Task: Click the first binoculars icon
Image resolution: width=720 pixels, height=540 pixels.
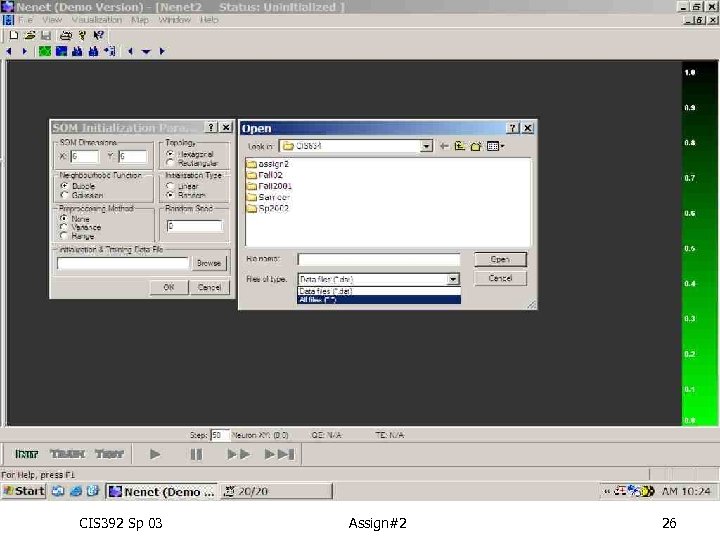Action: point(77,51)
